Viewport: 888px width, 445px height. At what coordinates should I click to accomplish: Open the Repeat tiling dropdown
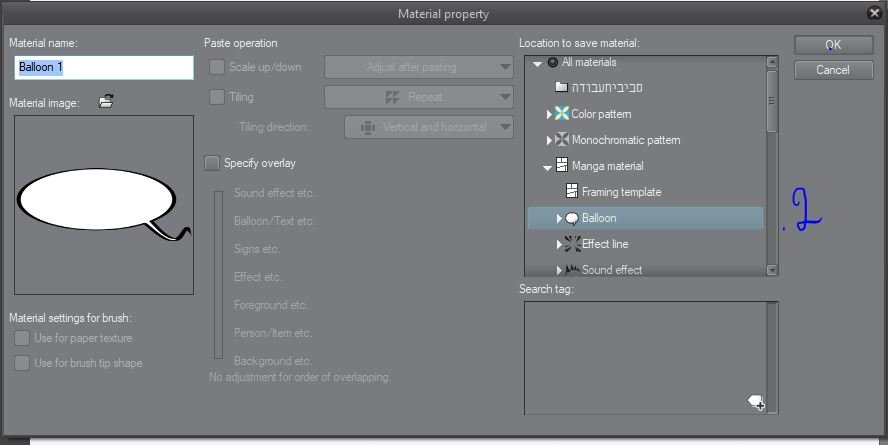pos(418,97)
